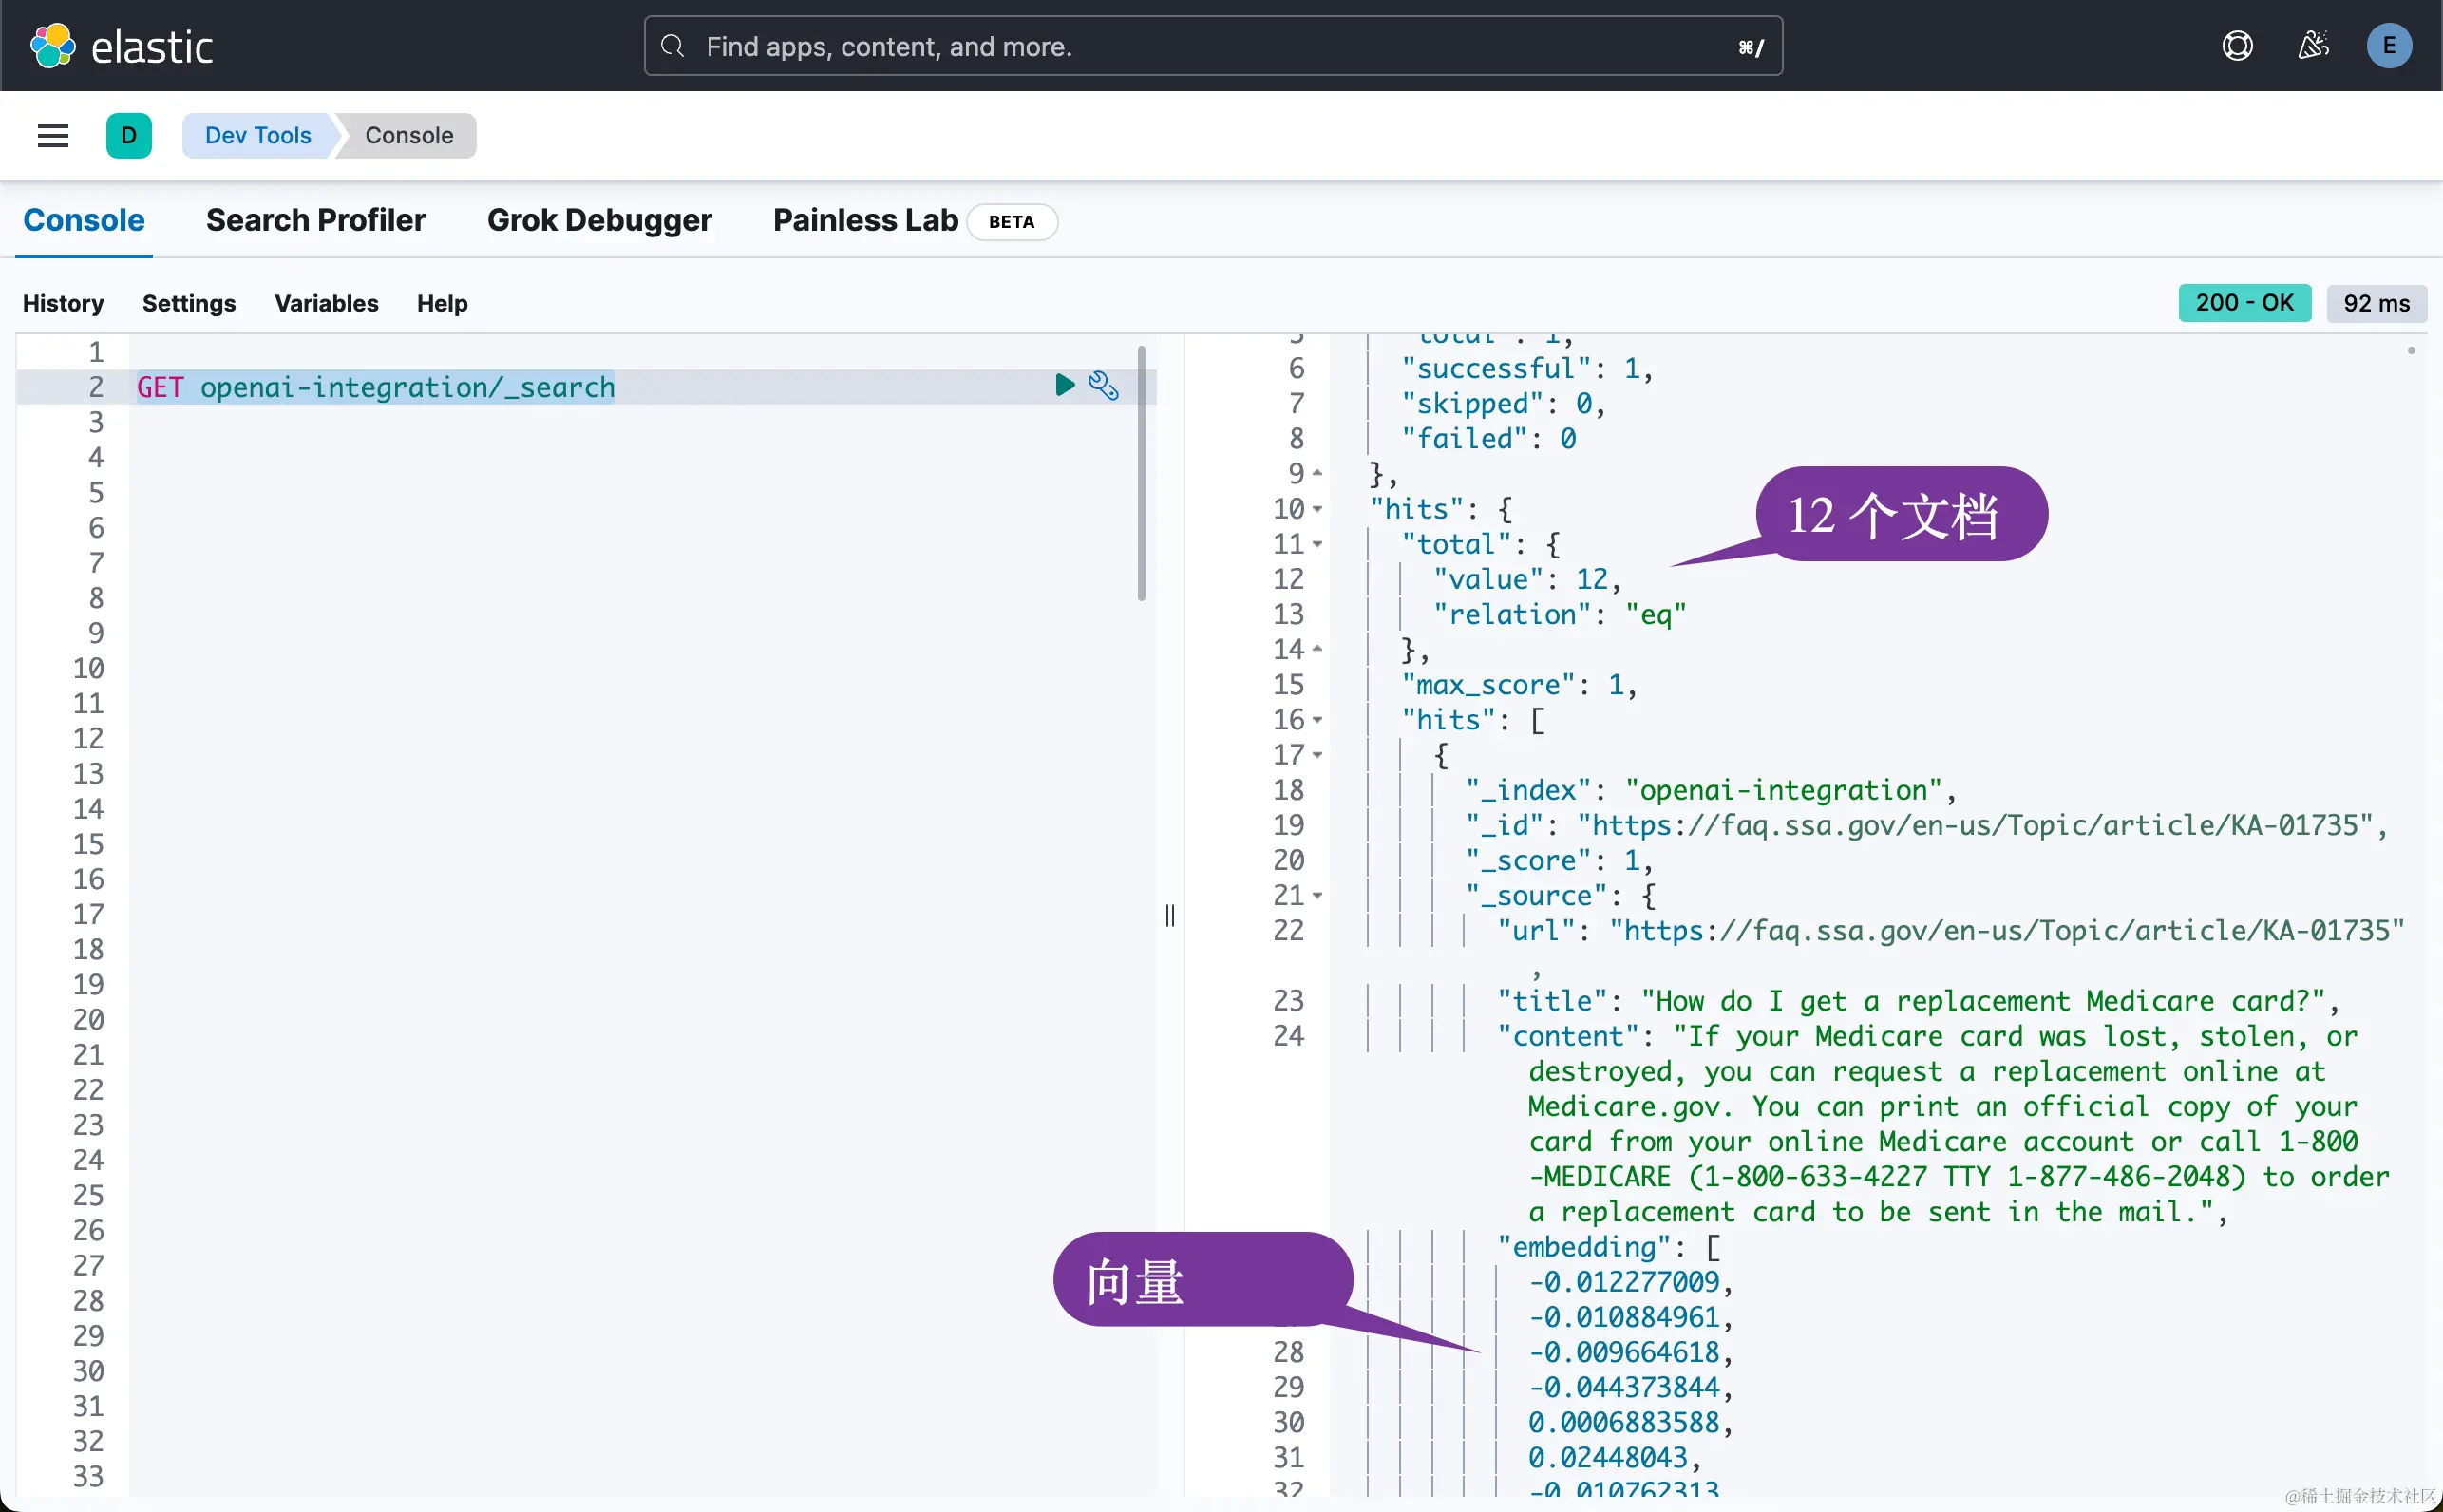
Task: Click the 92 ms response time badge
Action: point(2376,303)
